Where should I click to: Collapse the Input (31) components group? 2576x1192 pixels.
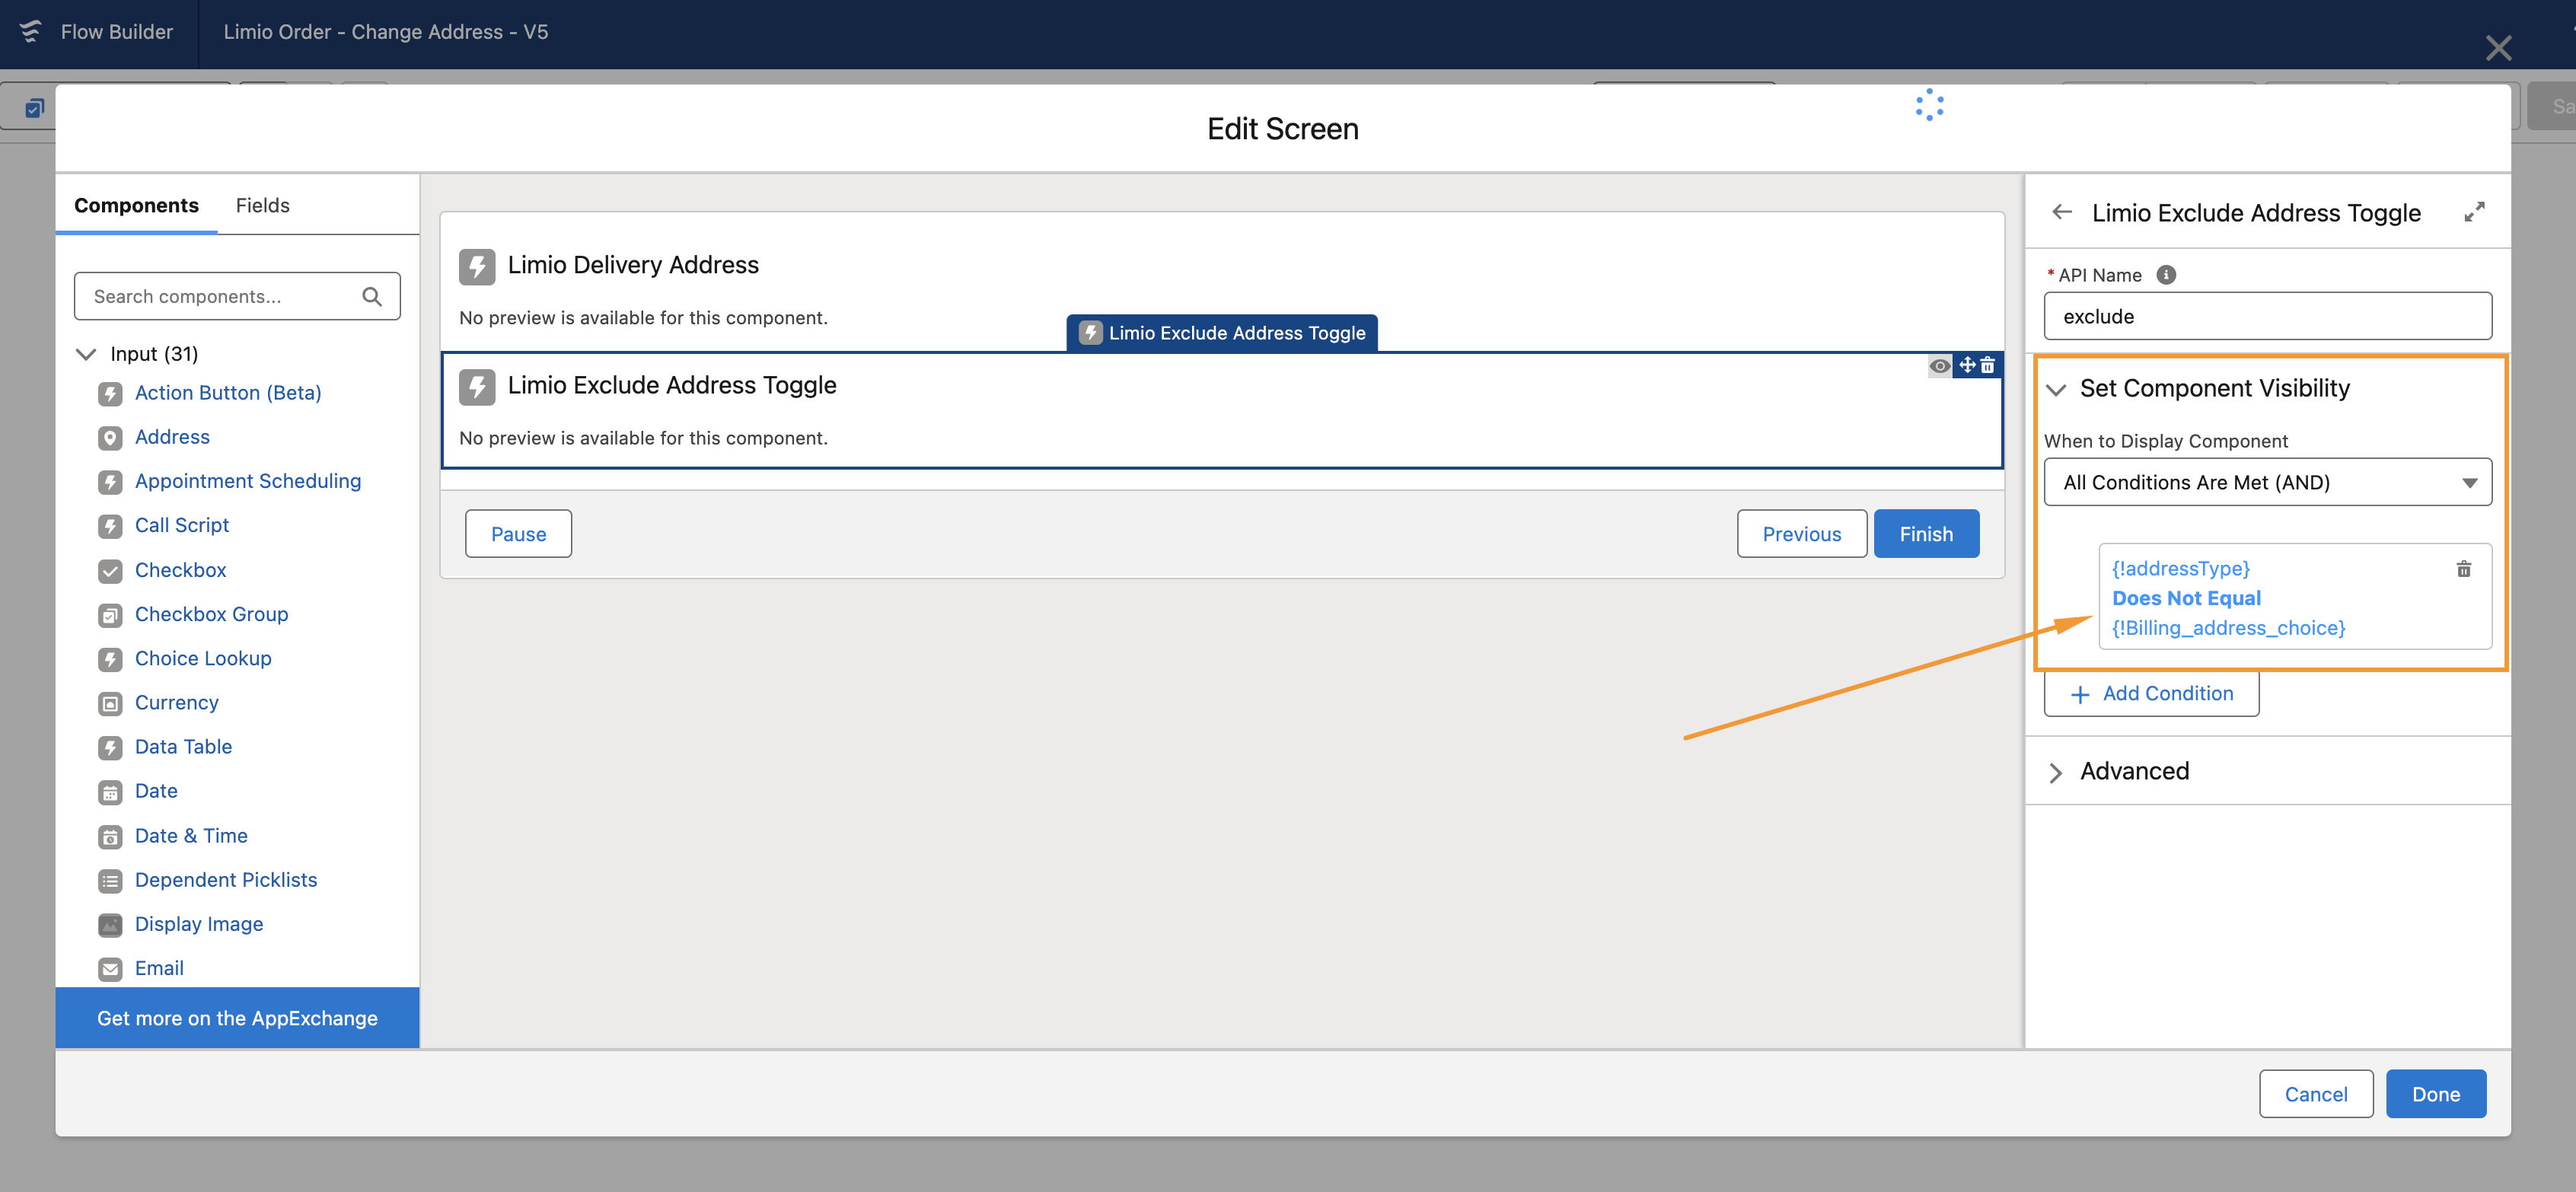click(x=87, y=354)
